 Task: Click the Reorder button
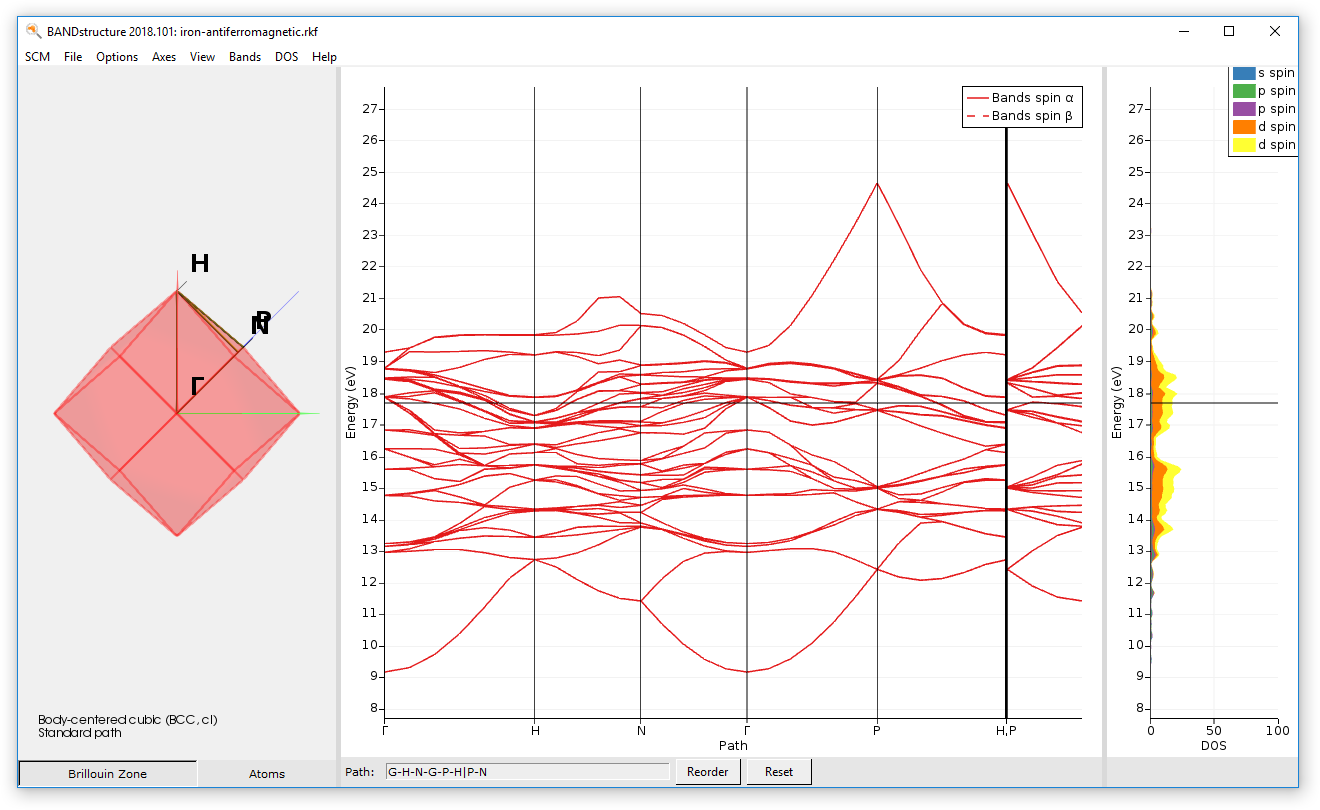pyautogui.click(x=708, y=771)
